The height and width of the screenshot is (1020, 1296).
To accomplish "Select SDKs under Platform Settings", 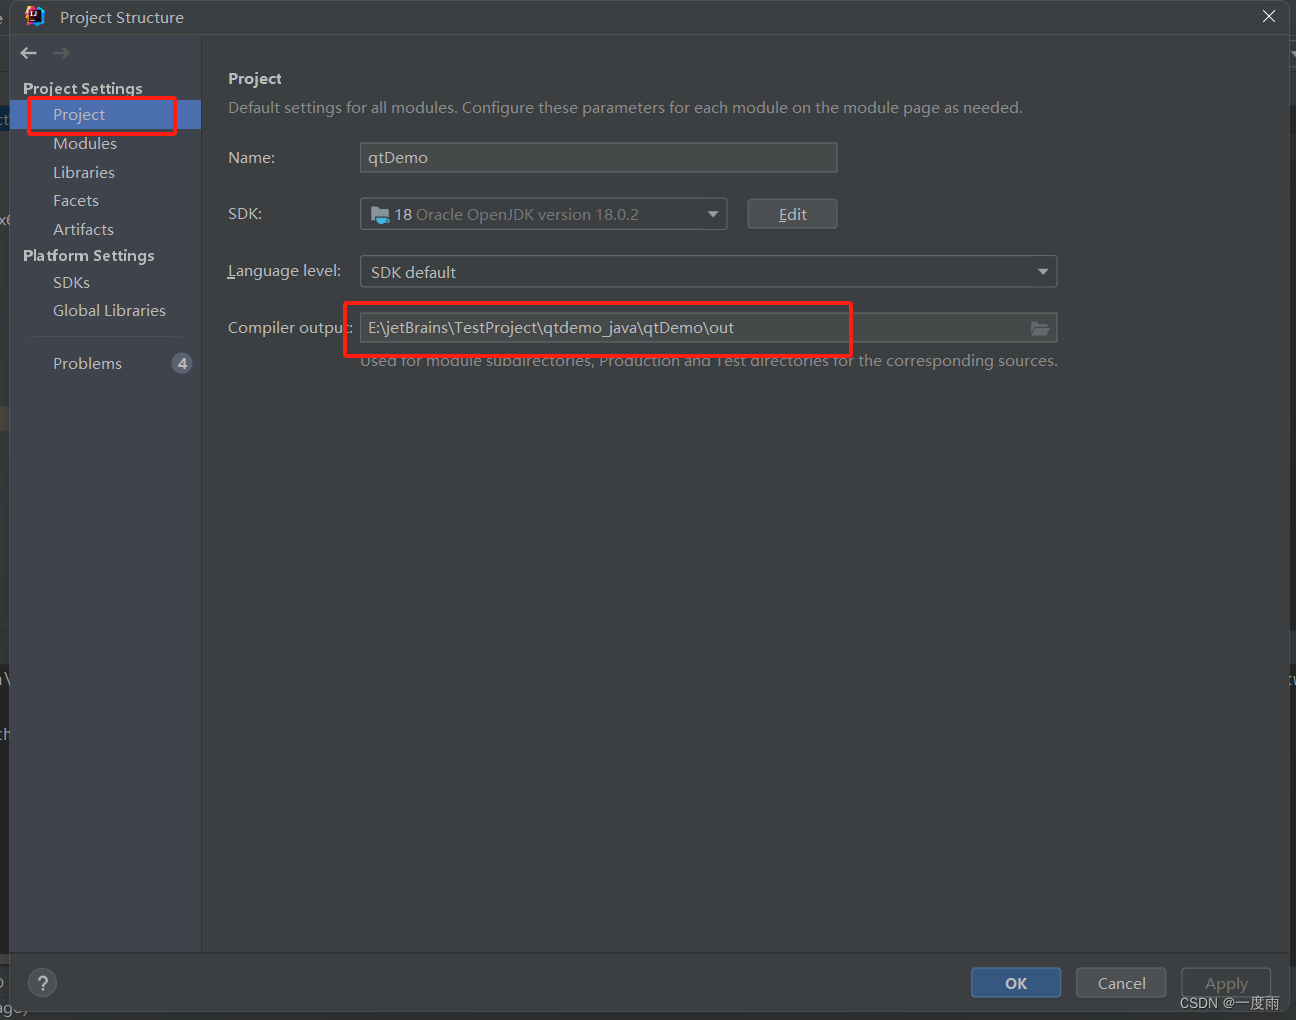I will [71, 282].
